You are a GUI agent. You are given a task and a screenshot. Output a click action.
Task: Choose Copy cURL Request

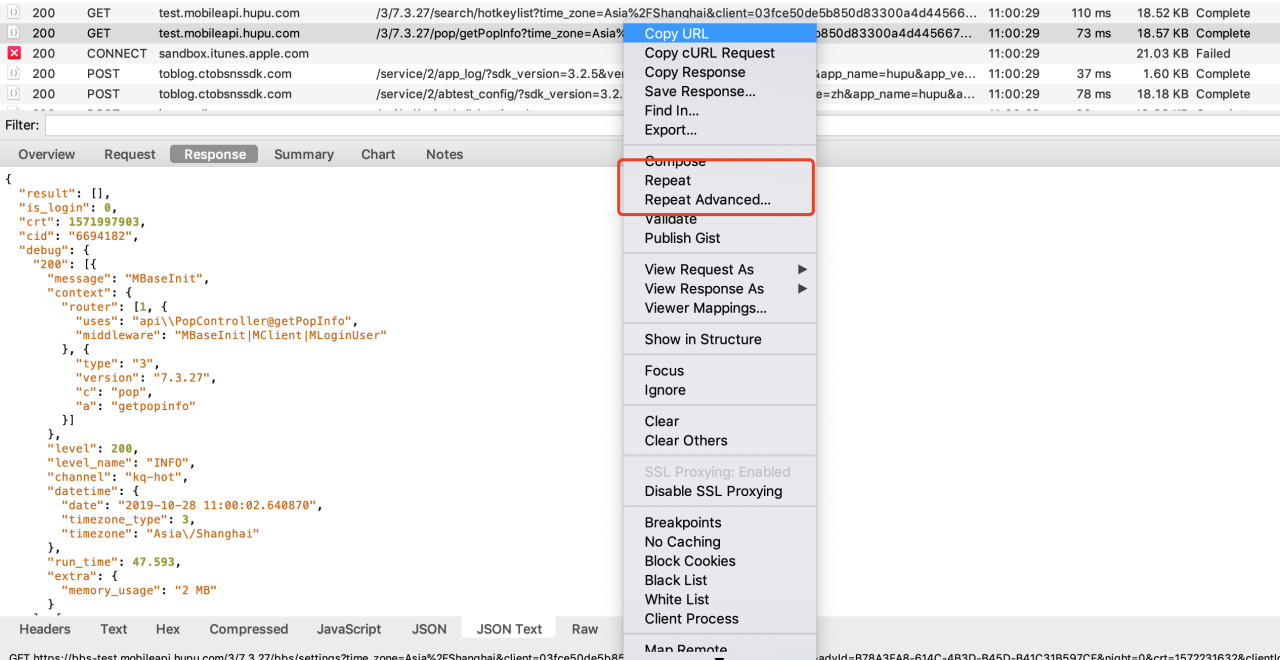tap(709, 53)
